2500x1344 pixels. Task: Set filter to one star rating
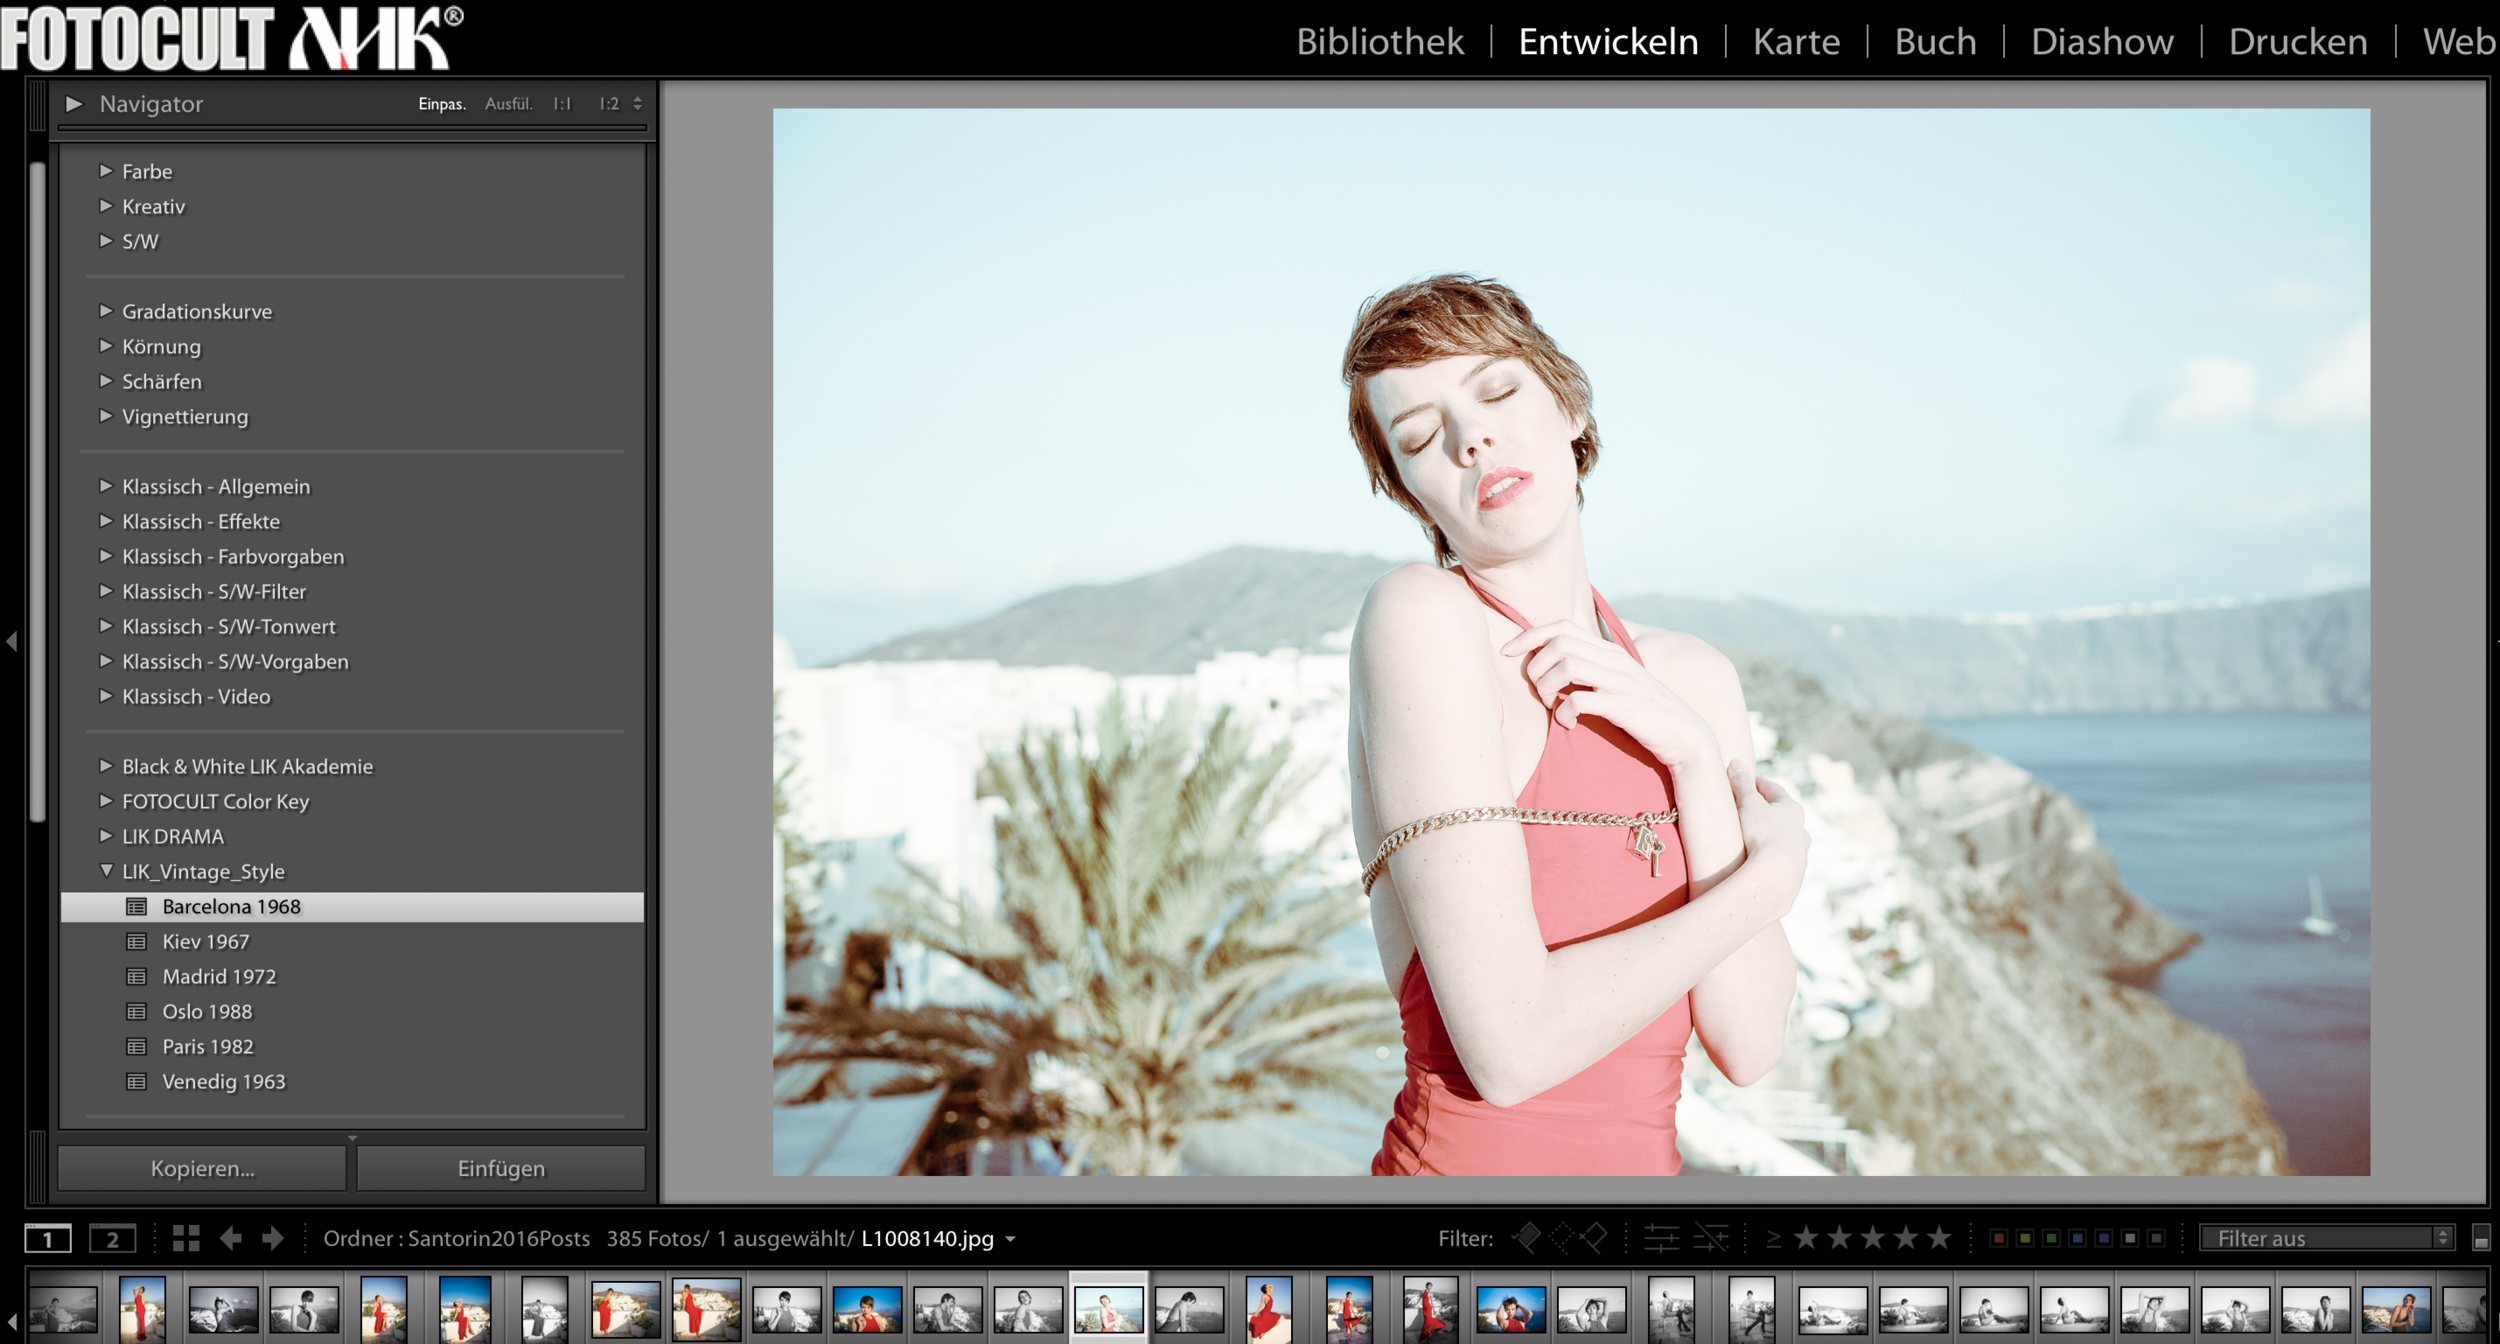[1806, 1238]
